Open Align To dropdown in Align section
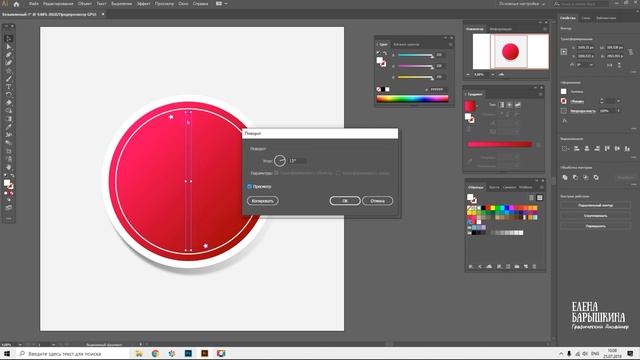This screenshot has height=360, width=640. (x=565, y=149)
